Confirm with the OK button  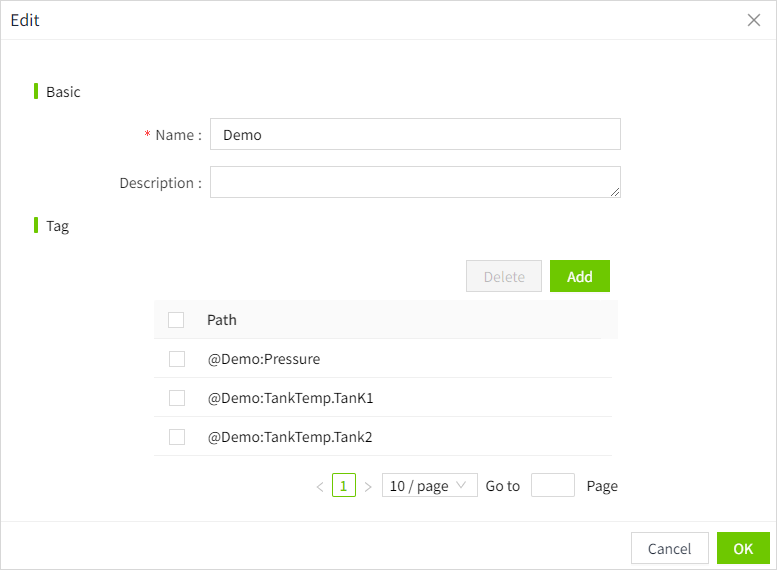[743, 548]
